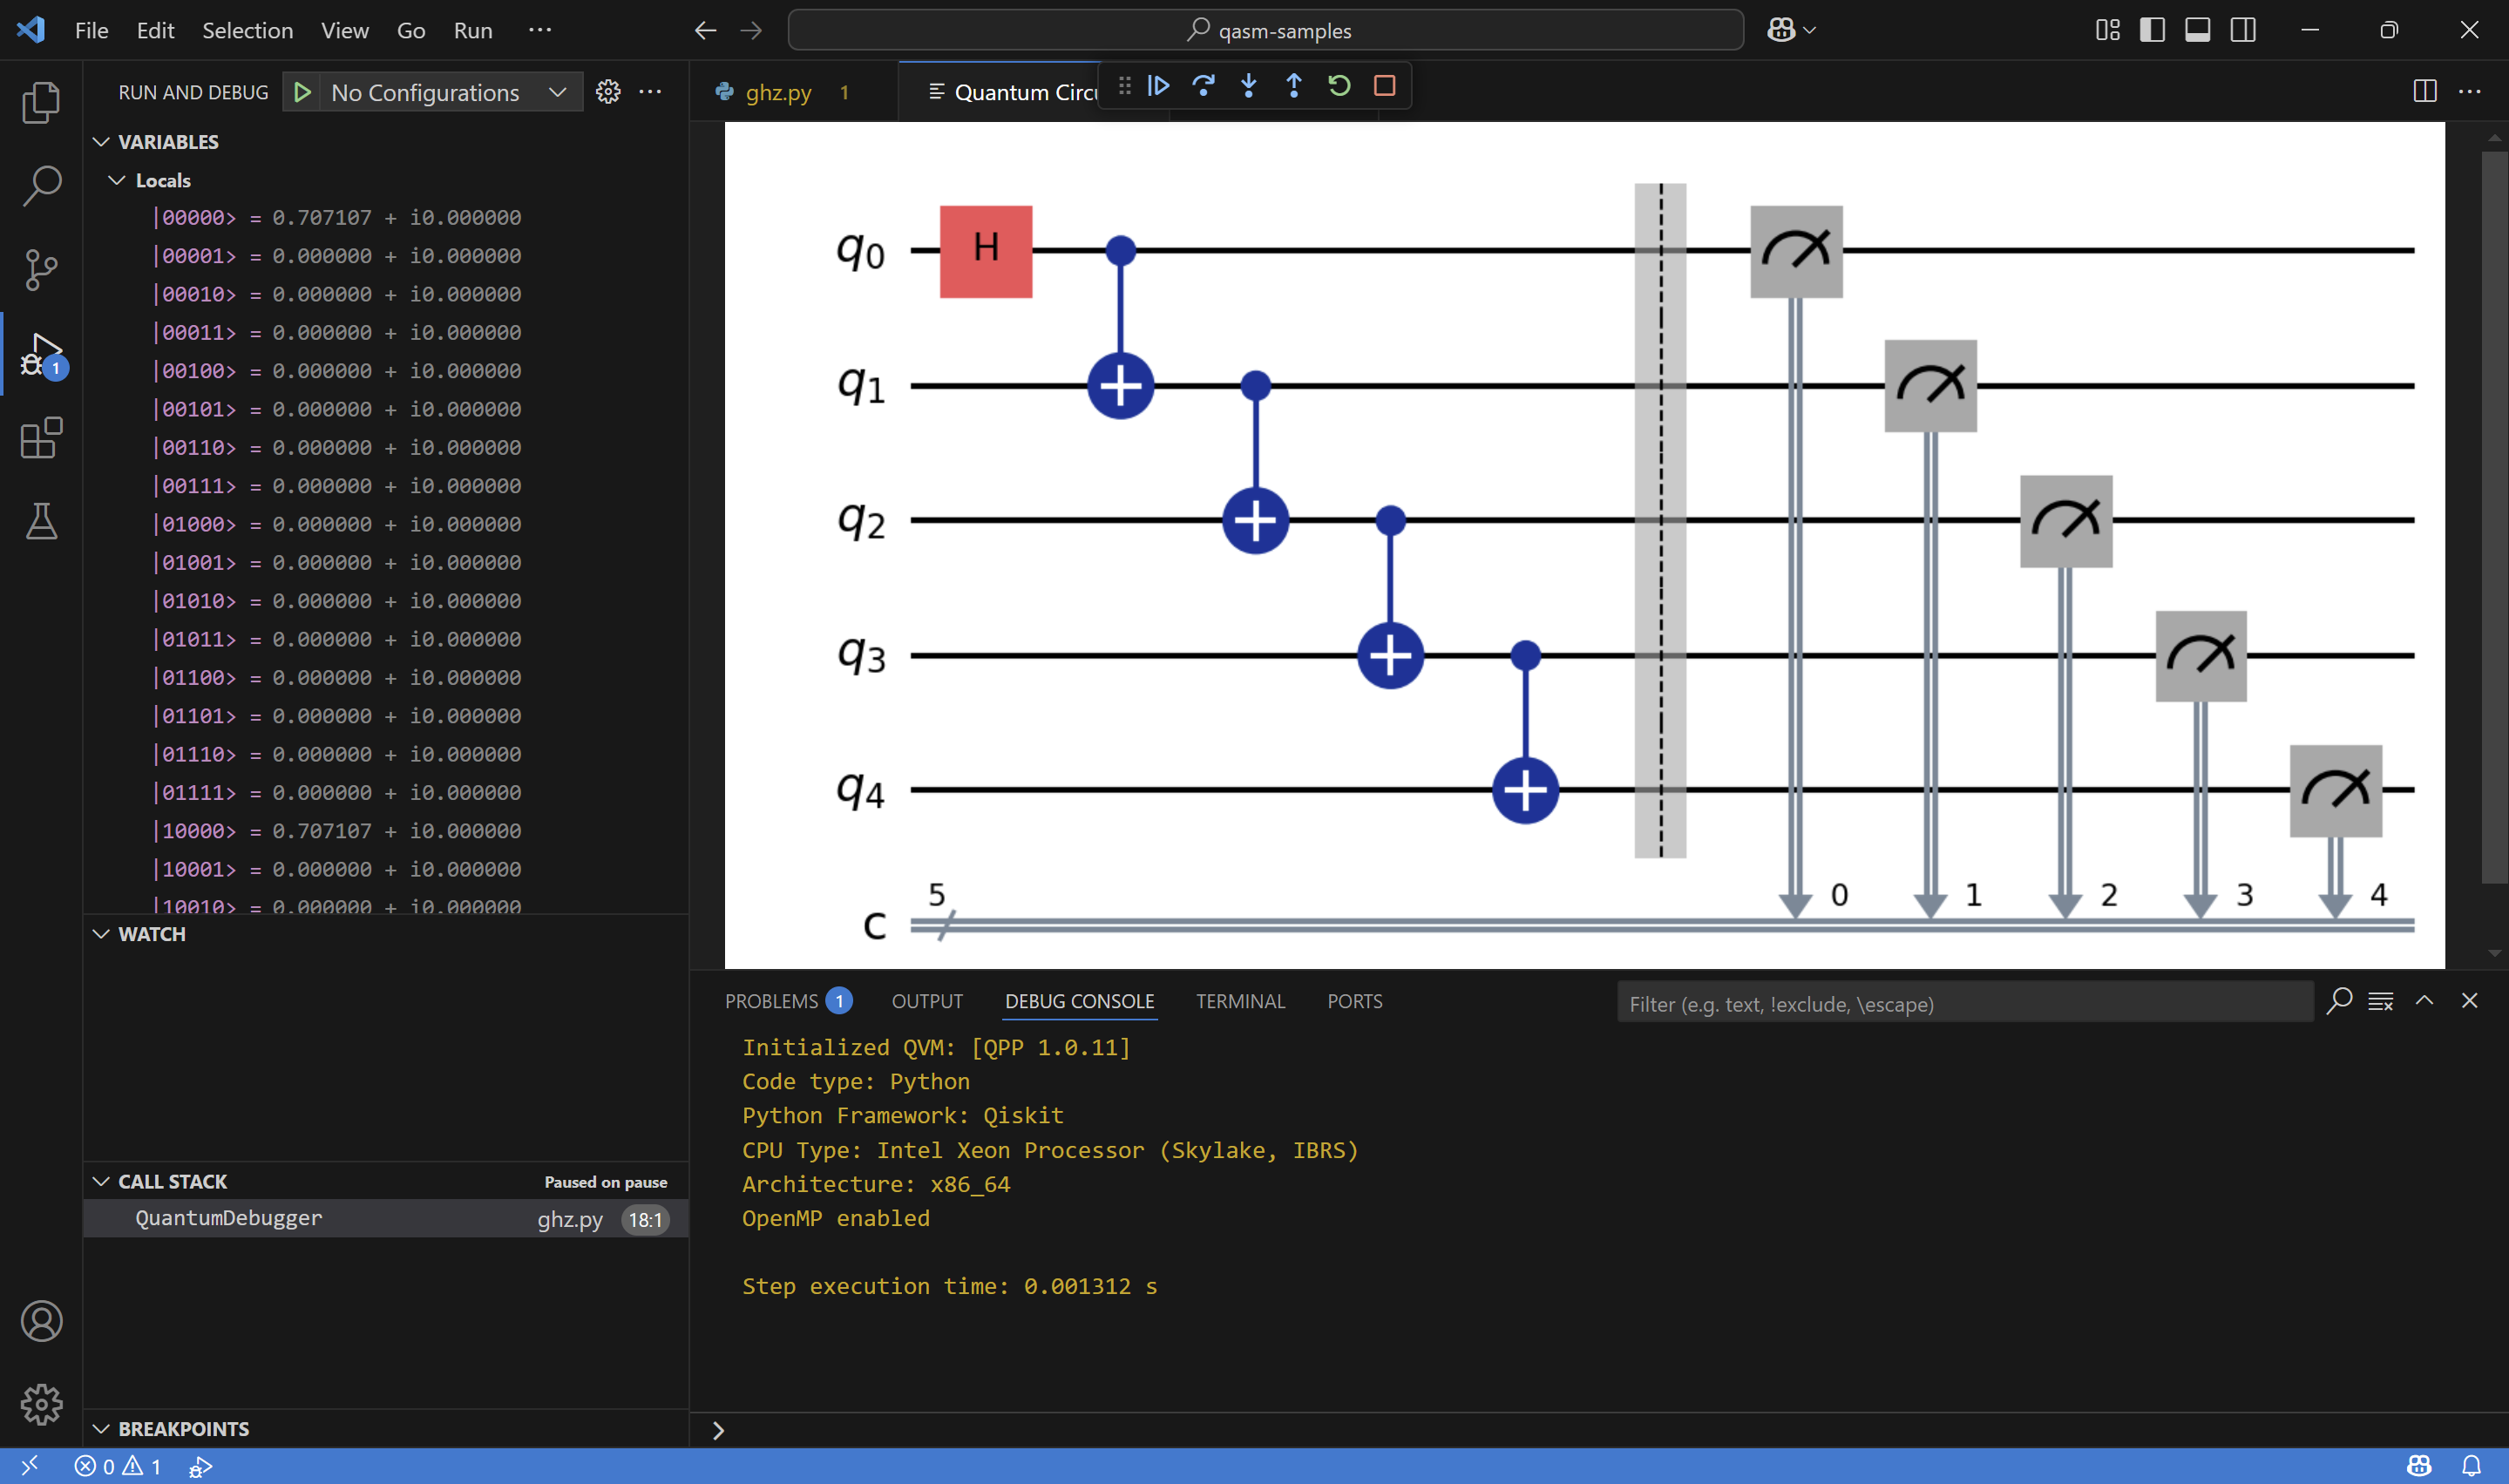Open Source Control view
2509x1484 pixels.
click(x=41, y=269)
